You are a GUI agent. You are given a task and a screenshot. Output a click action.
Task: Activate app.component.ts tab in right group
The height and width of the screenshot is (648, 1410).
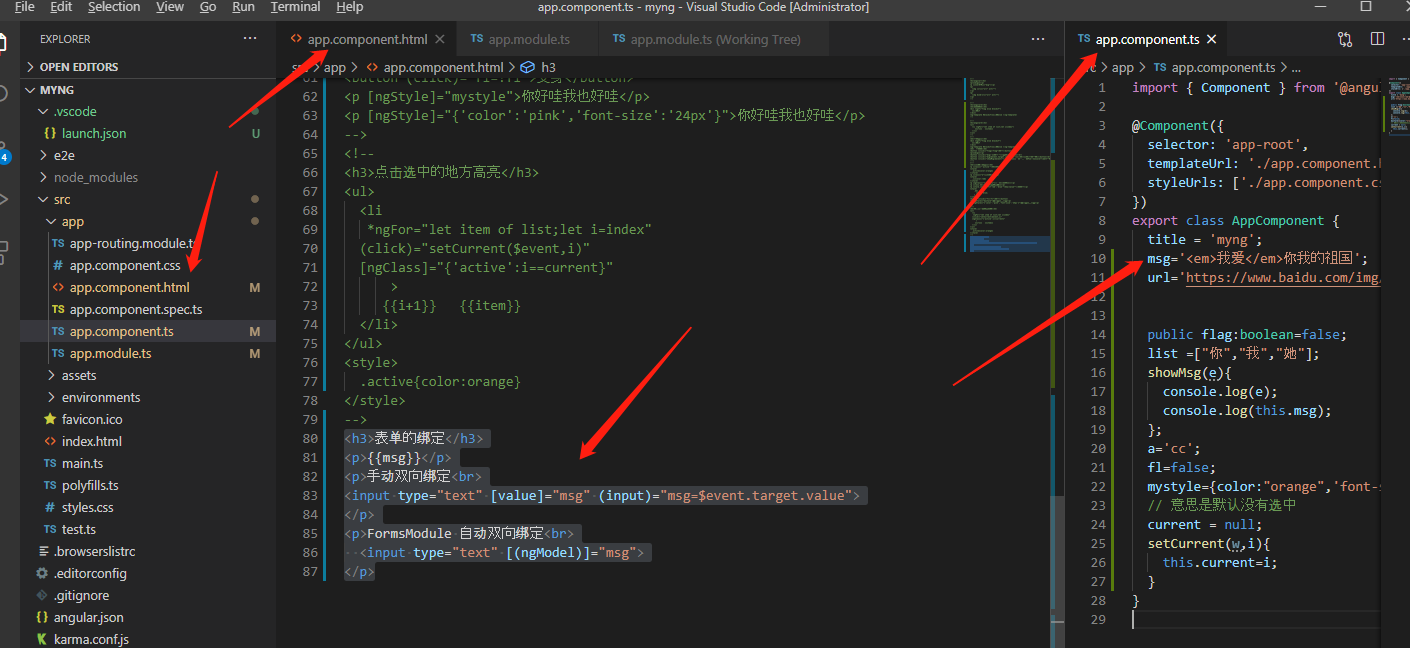(1146, 39)
